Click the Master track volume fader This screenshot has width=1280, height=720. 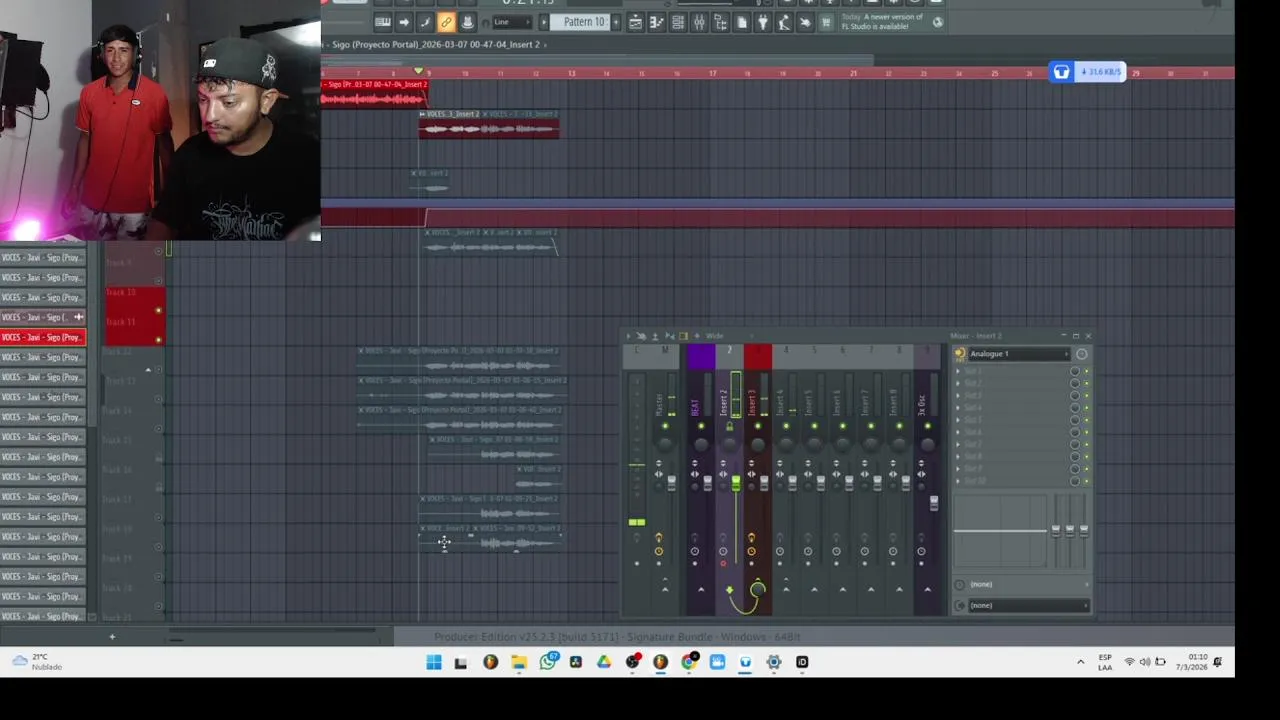pos(671,483)
